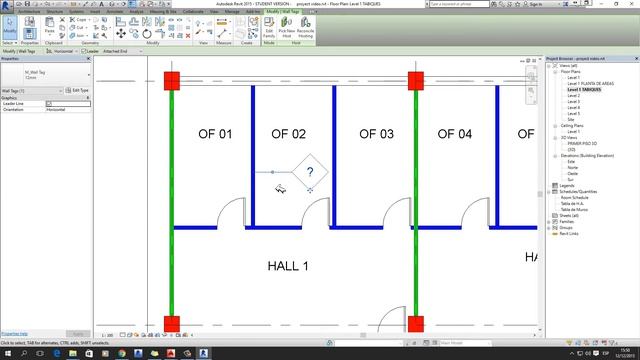Click the move handle below the wall tag
The height and width of the screenshot is (360, 640).
310,190
